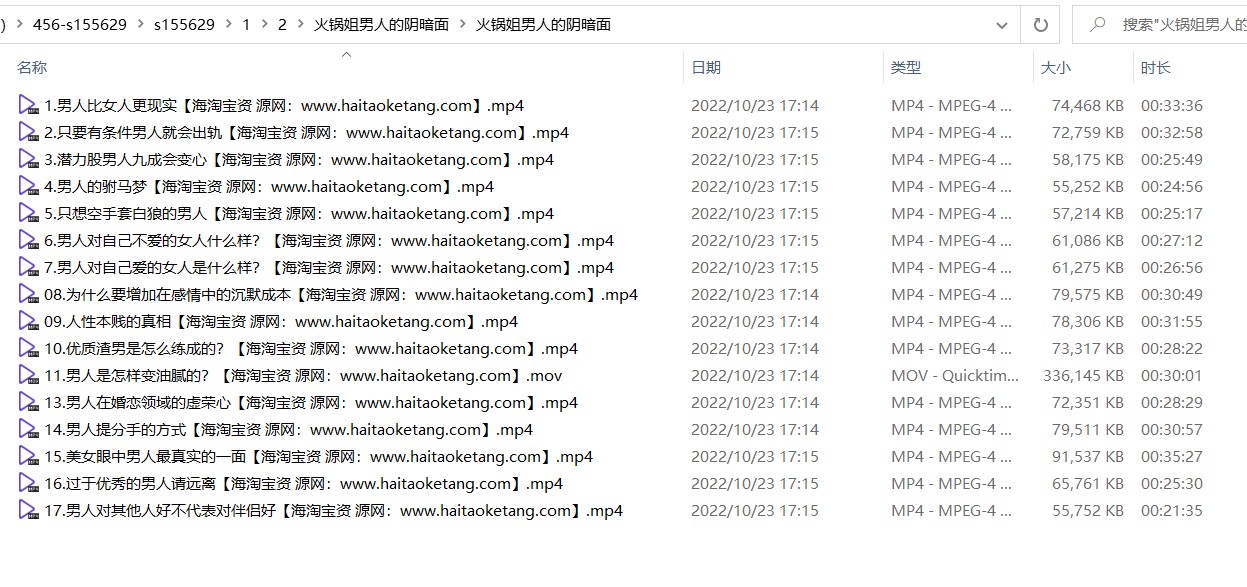Click the MOV - Quicktim... type cell
Screen dimensions: 1247x587
pos(955,375)
